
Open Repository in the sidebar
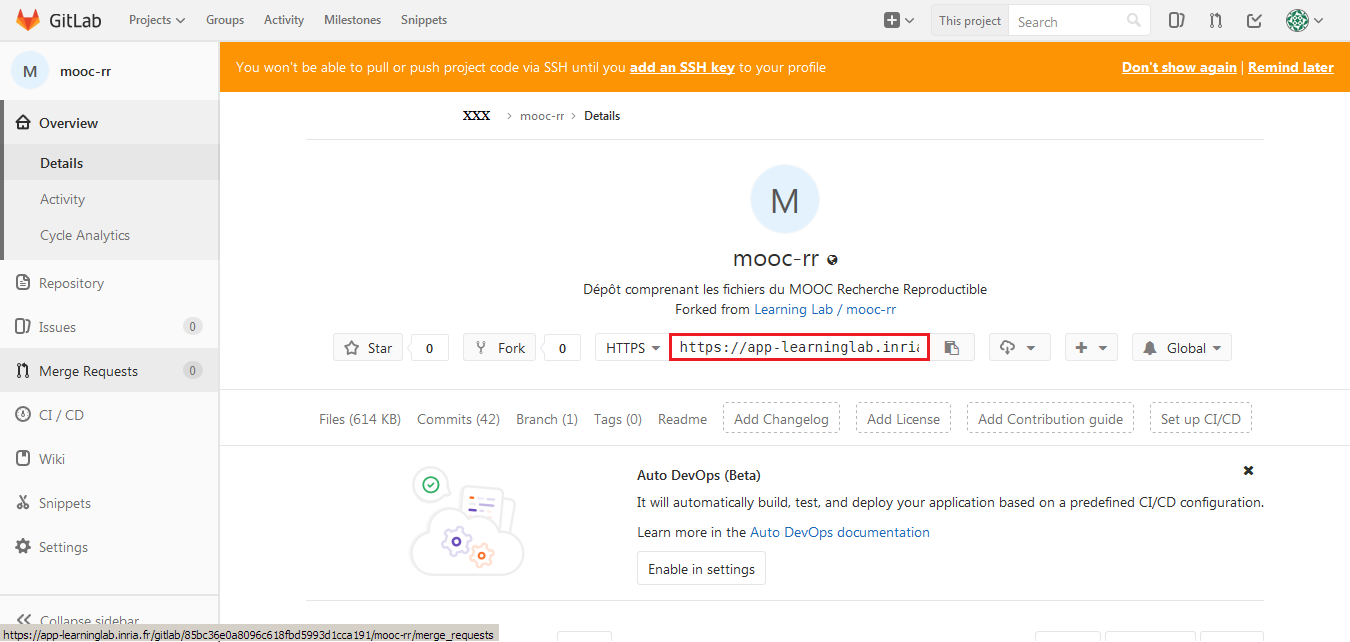[71, 283]
